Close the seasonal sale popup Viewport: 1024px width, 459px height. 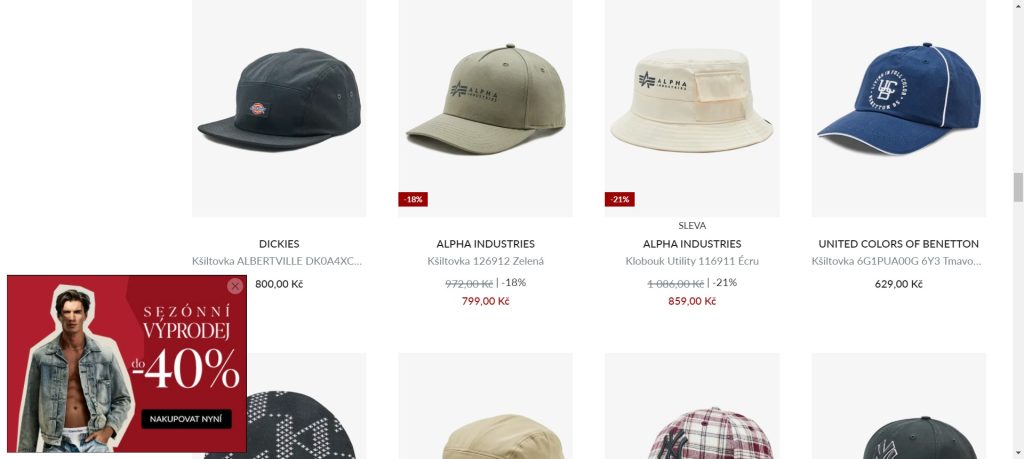coord(235,286)
